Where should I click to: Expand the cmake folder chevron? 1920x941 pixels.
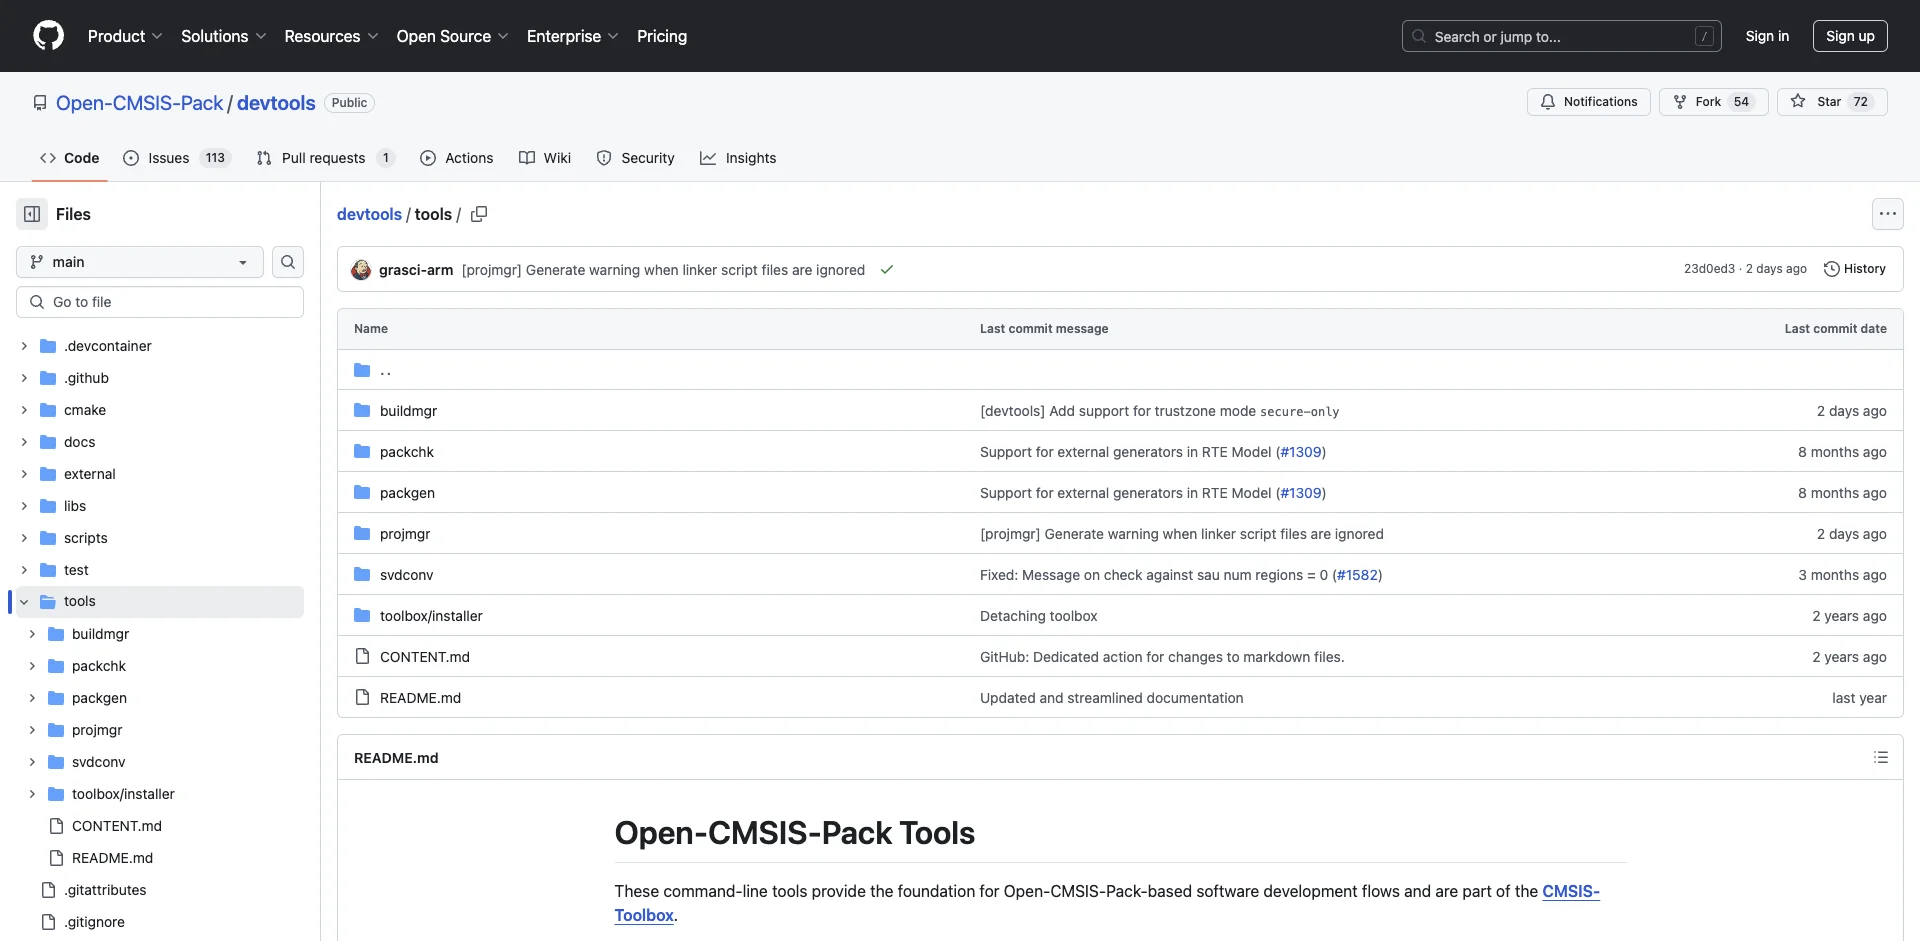(24, 410)
